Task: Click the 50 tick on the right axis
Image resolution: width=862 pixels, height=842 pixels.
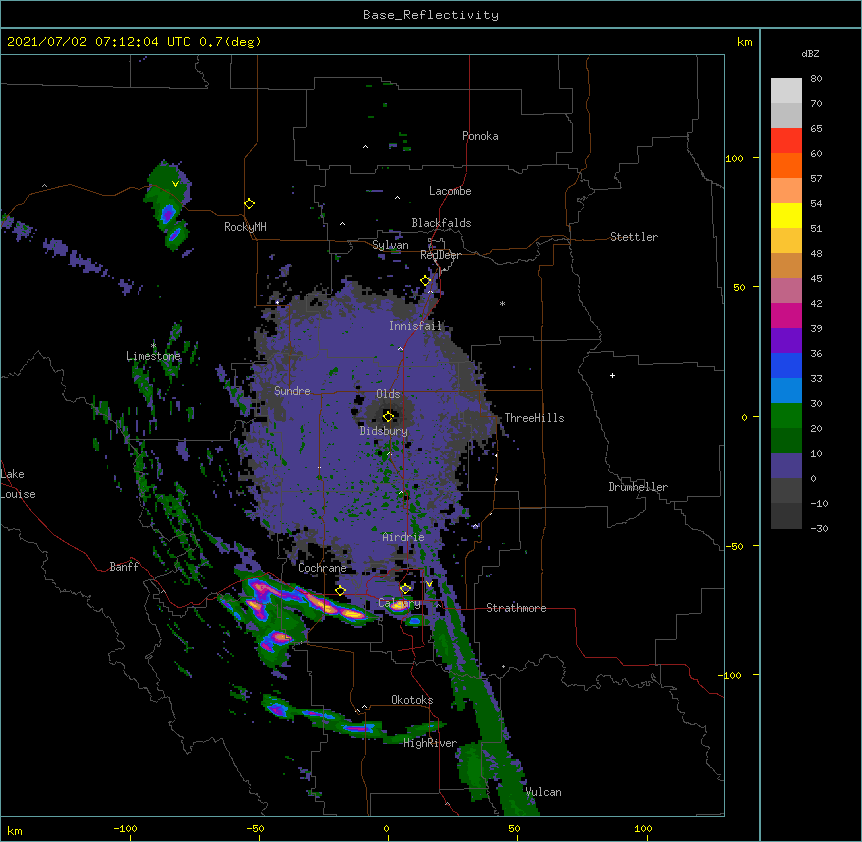Action: tap(739, 287)
